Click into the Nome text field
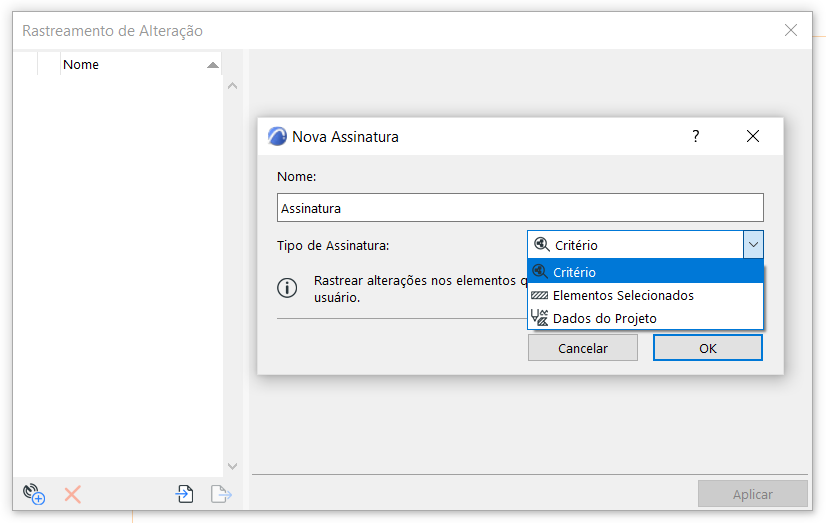 (x=520, y=208)
